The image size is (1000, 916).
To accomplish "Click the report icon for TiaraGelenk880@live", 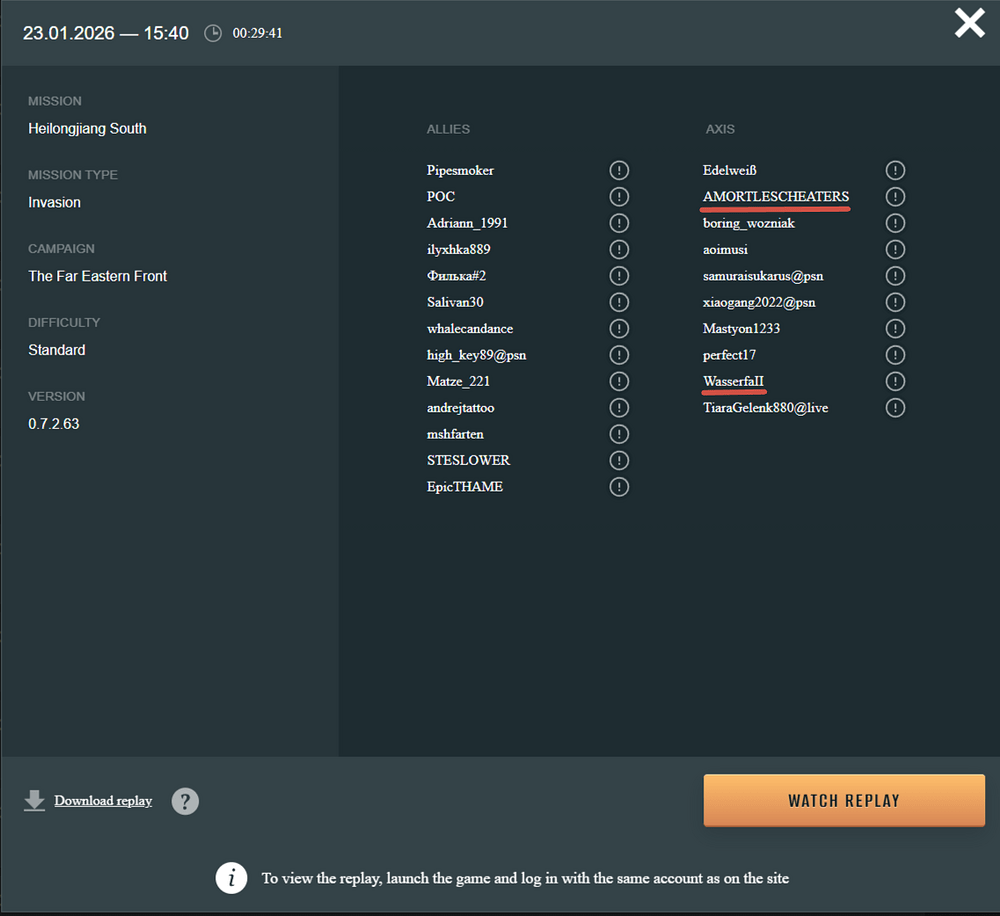I will pyautogui.click(x=895, y=408).
